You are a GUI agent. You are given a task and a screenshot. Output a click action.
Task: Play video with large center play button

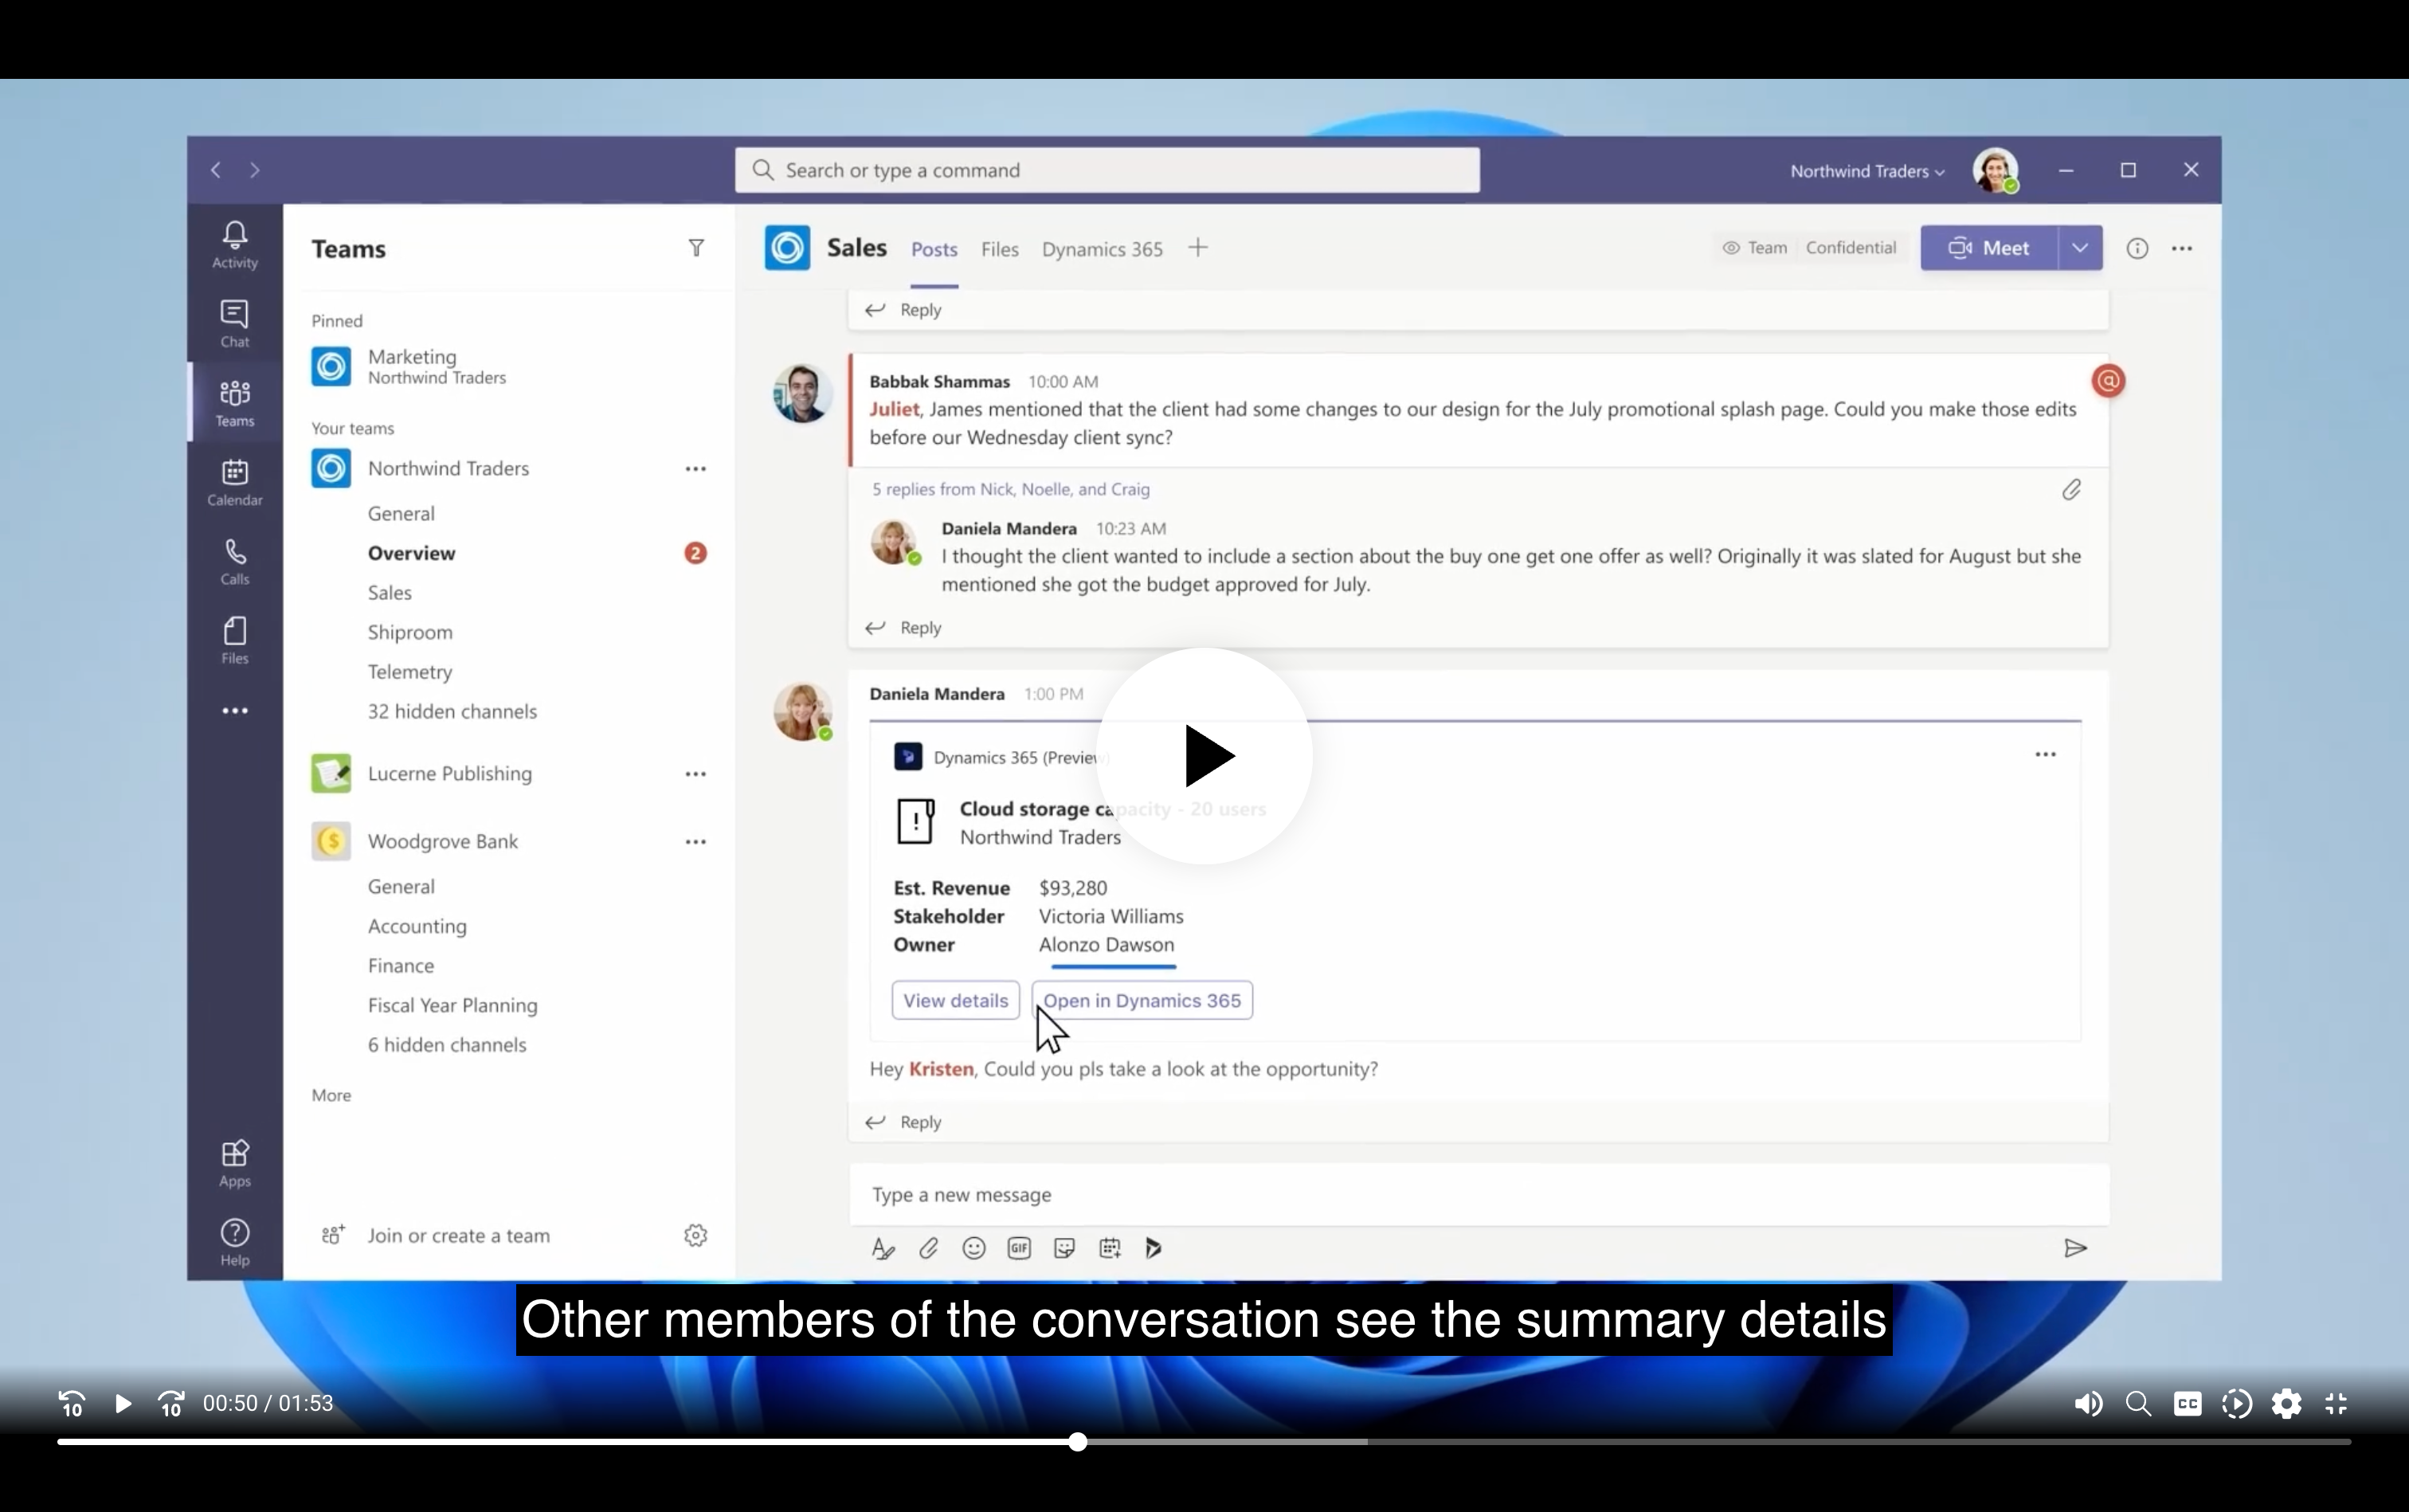point(1205,756)
